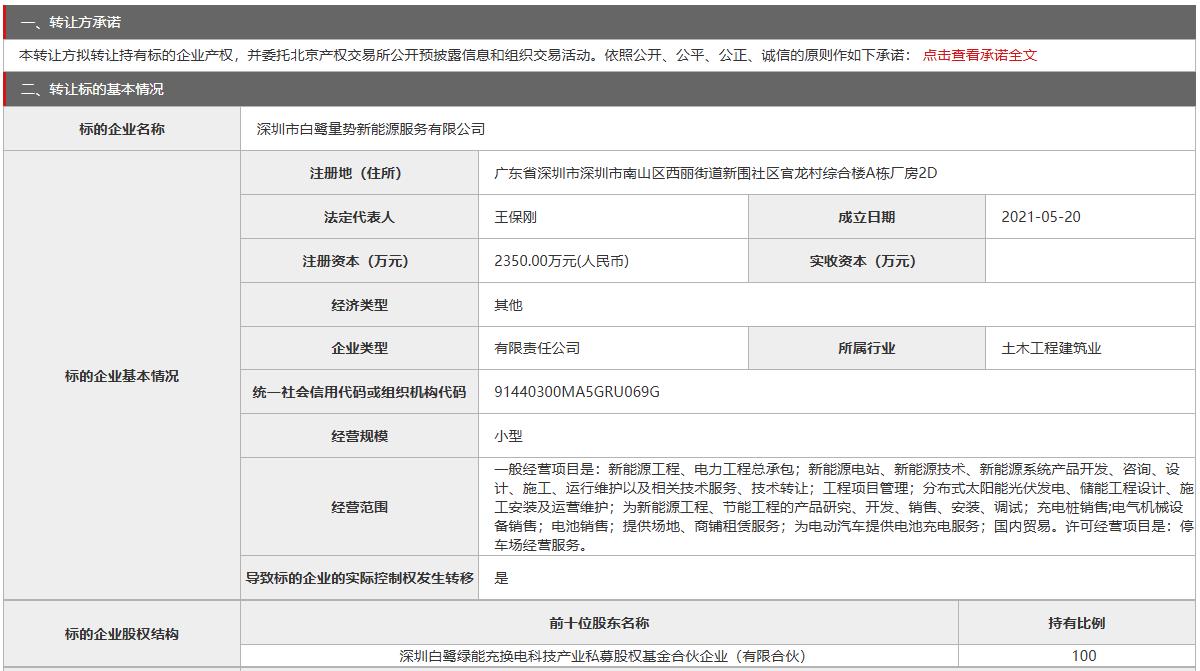Click credit code 91440300MA5GRU069G
The height and width of the screenshot is (671, 1200).
pyautogui.click(x=577, y=392)
